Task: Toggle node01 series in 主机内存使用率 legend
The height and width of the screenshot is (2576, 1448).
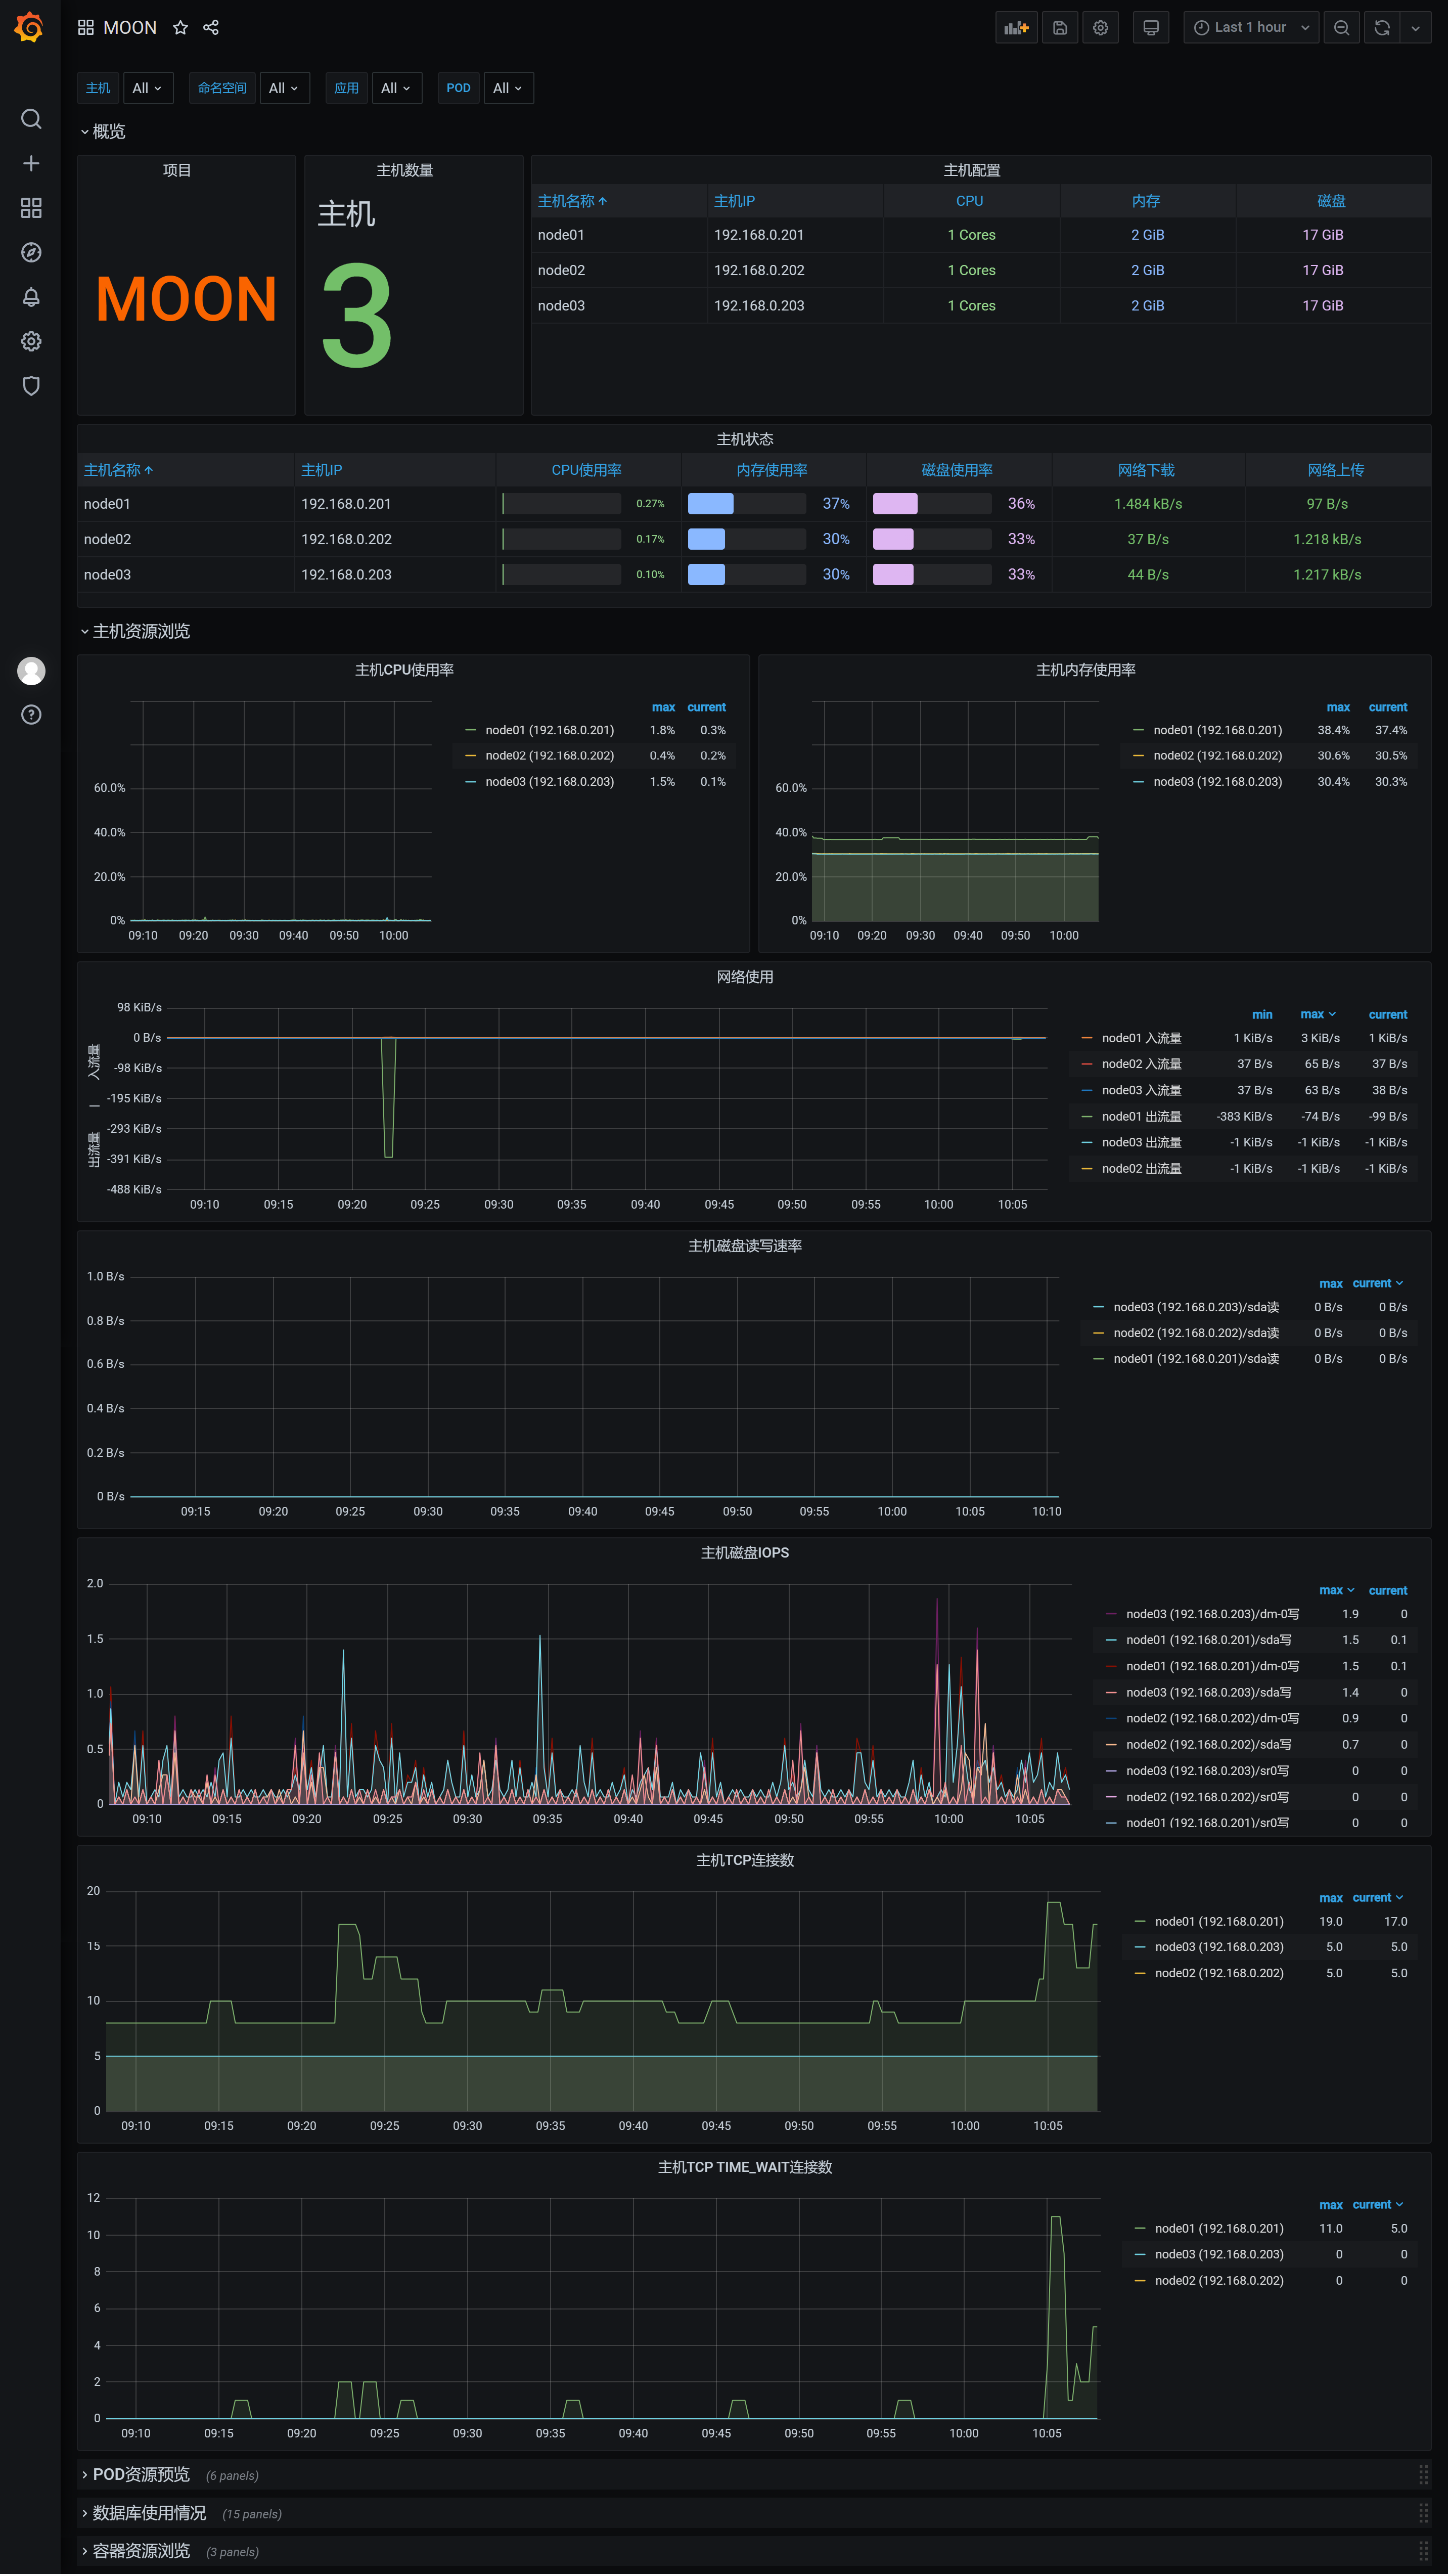Action: pyautogui.click(x=1217, y=730)
